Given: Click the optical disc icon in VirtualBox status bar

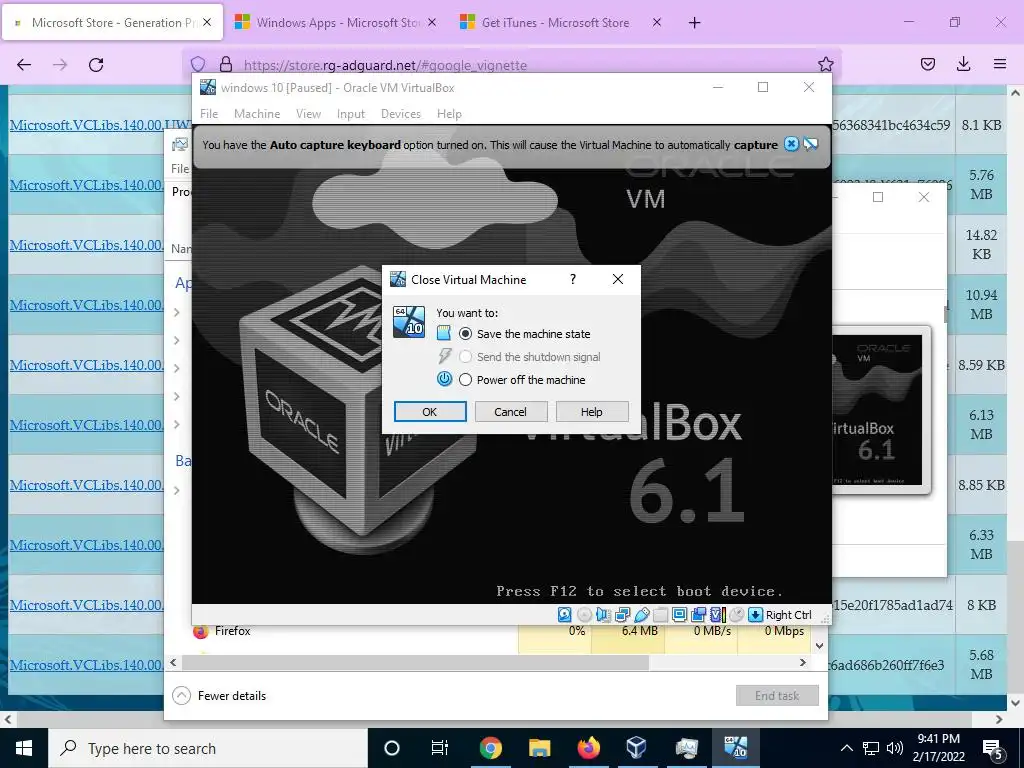Looking at the screenshot, I should (x=584, y=615).
